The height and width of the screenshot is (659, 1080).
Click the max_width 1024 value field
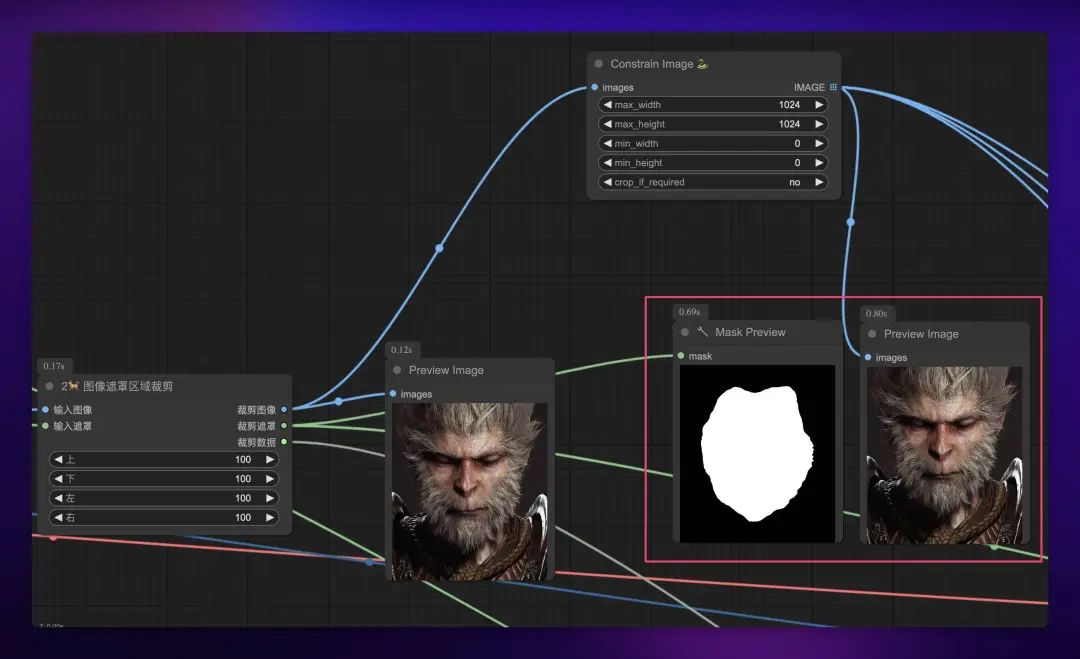coord(713,105)
